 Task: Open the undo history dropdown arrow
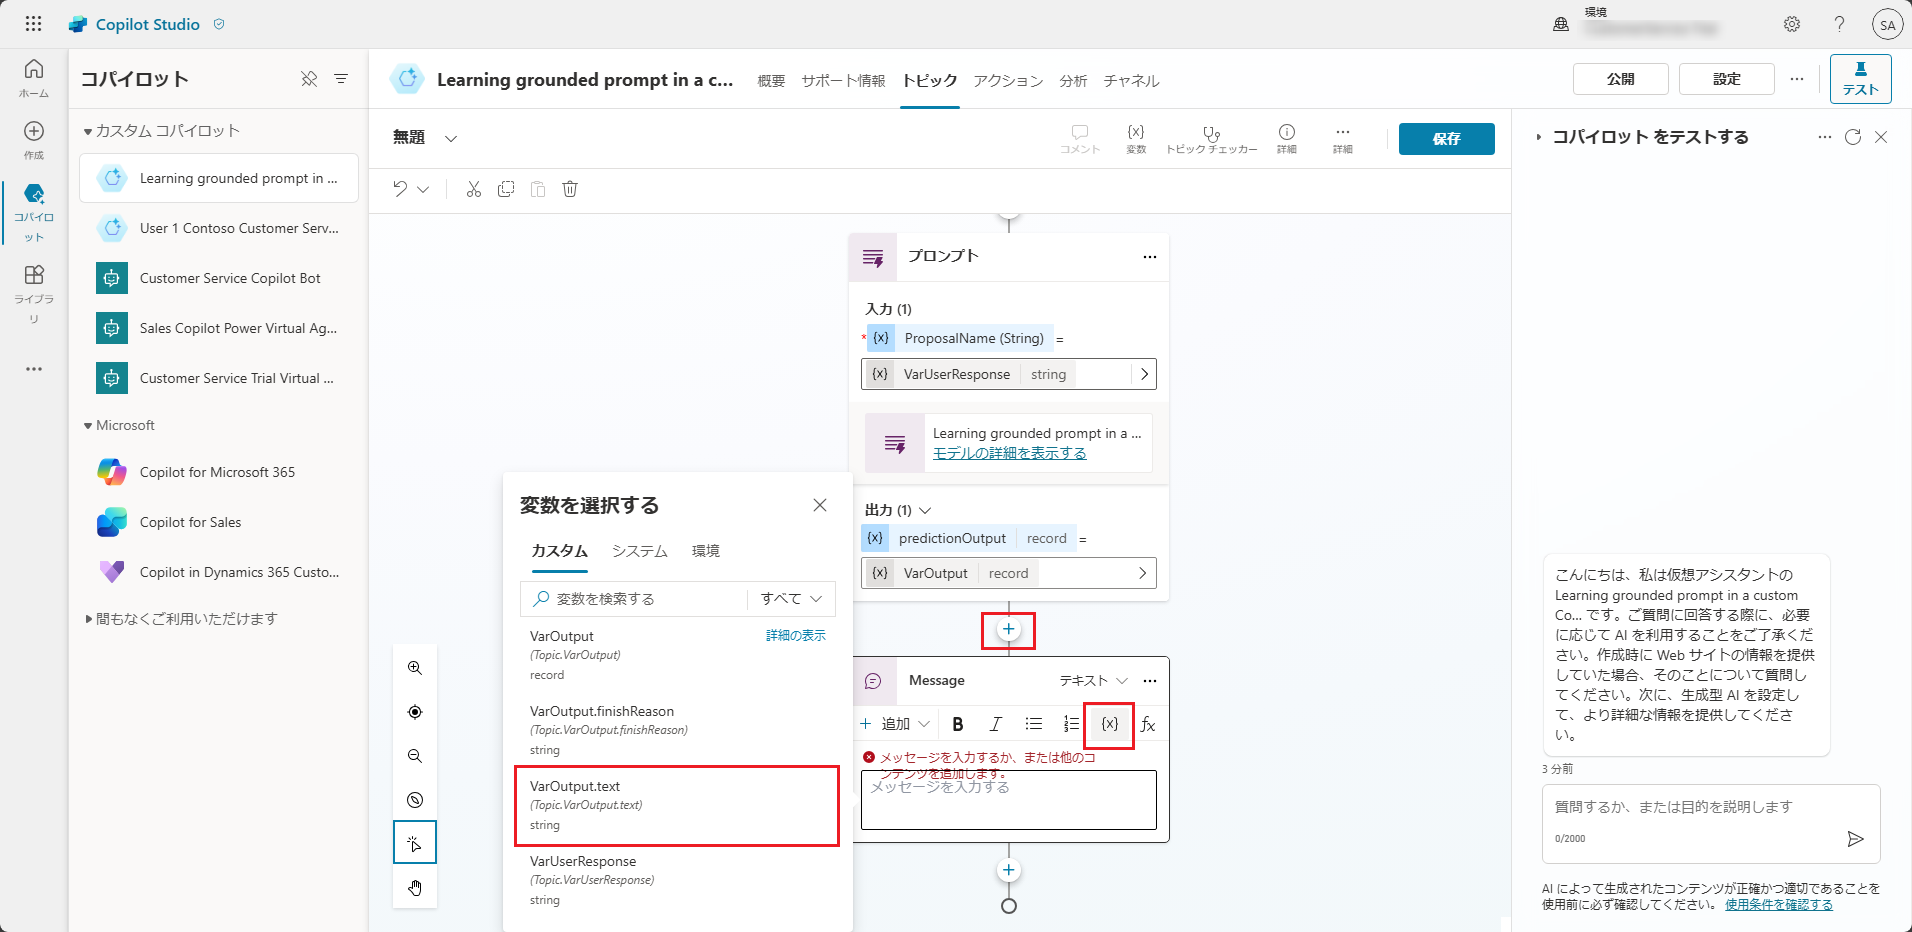point(423,189)
